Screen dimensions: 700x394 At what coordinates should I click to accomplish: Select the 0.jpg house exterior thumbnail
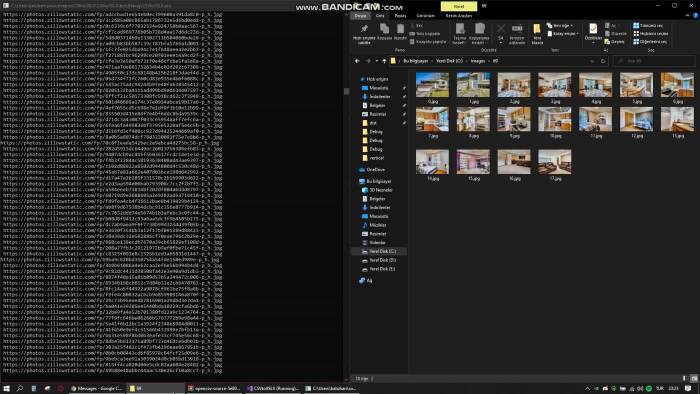[x=432, y=85]
